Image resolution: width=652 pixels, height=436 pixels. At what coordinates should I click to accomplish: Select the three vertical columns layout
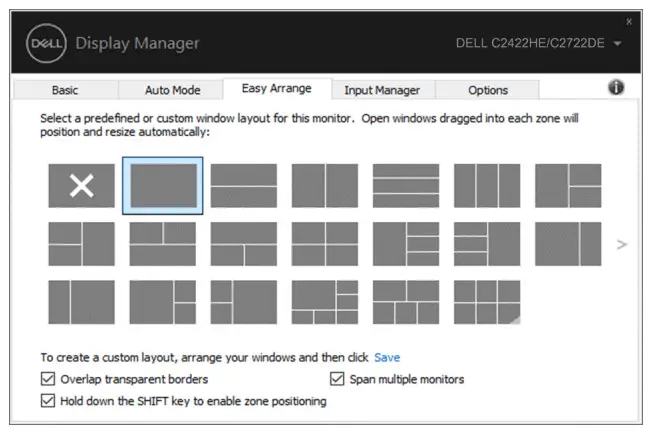pos(486,185)
